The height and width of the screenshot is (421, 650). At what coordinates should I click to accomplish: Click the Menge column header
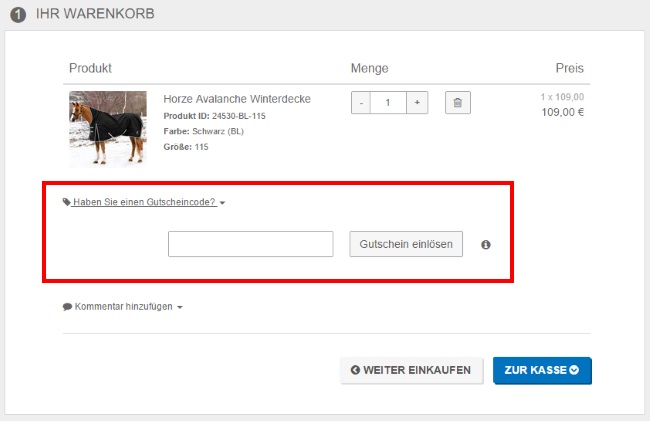click(369, 68)
